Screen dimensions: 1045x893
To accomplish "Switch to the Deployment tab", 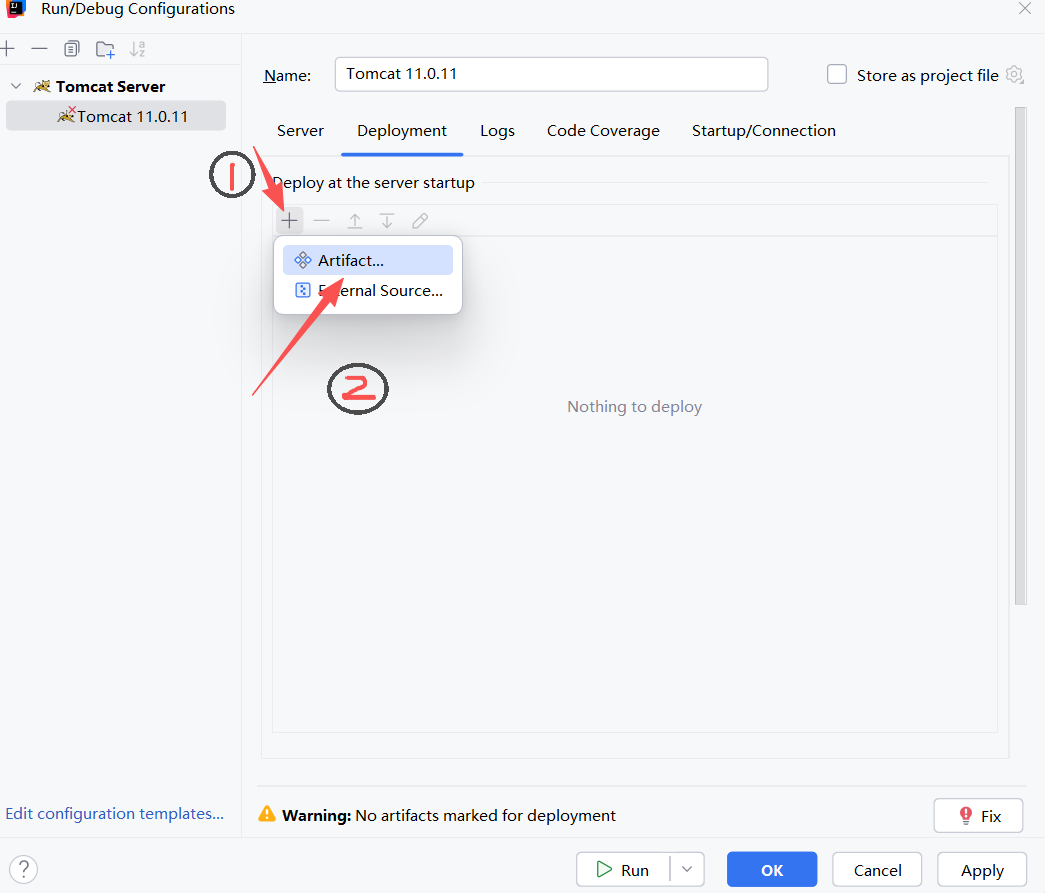I will 402,131.
